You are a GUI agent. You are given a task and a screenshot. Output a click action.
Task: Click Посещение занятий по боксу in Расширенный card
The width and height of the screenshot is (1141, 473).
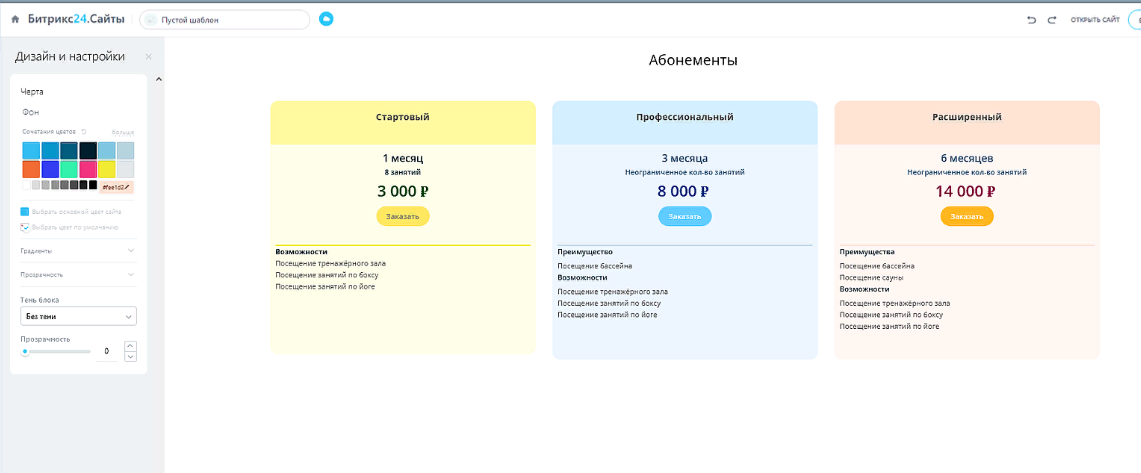click(891, 315)
